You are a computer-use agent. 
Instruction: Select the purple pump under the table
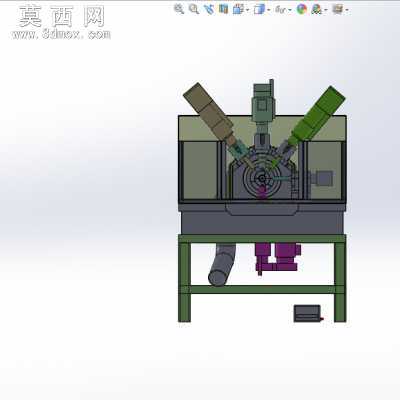click(x=278, y=257)
